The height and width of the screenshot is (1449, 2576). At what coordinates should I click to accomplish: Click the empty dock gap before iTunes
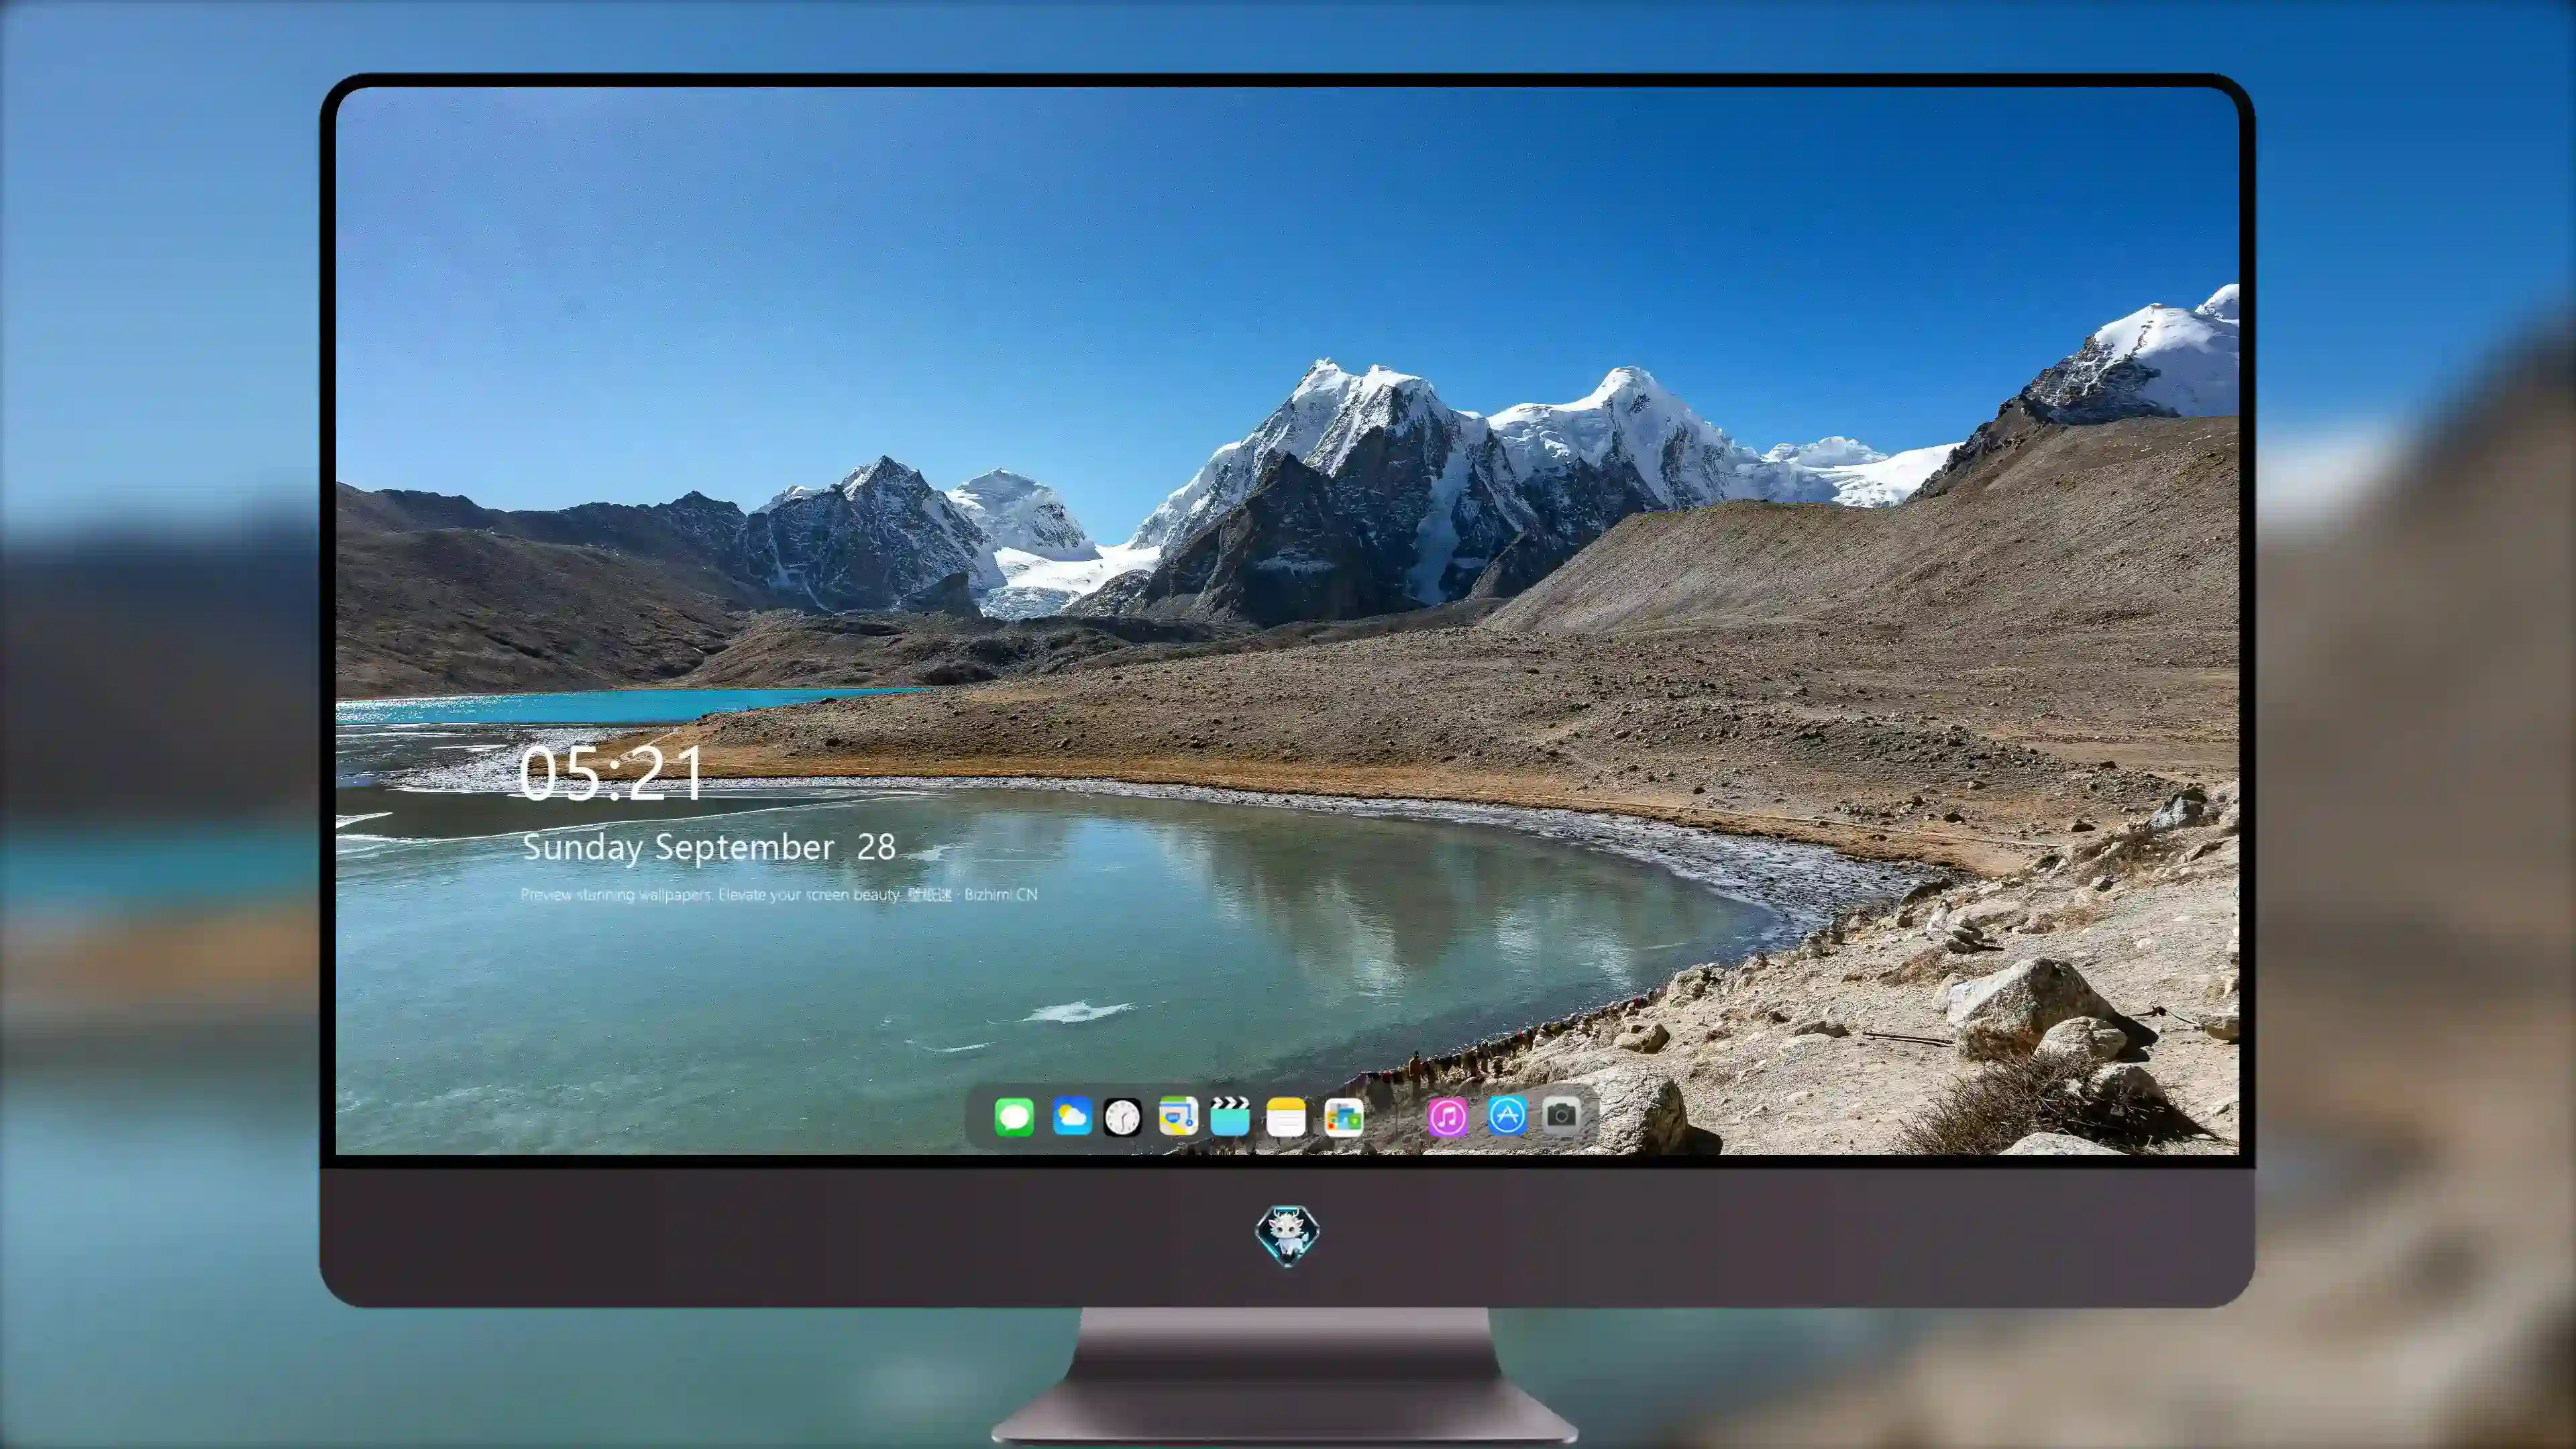[1395, 1116]
